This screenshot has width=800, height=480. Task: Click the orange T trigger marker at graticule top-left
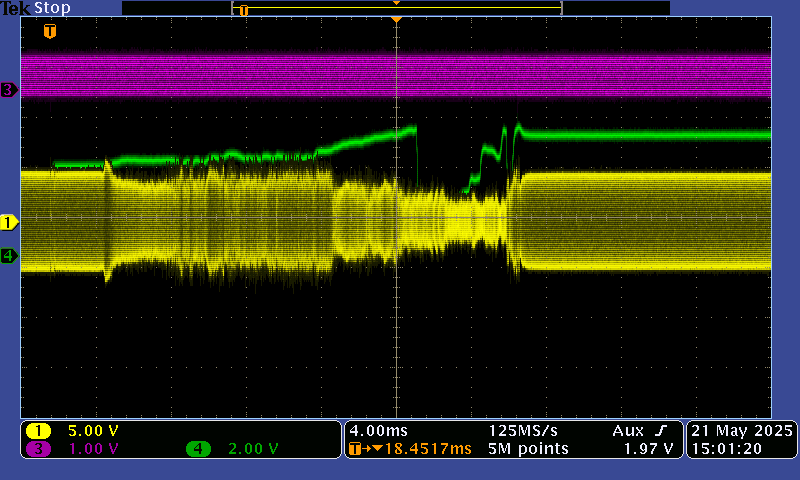click(49, 31)
